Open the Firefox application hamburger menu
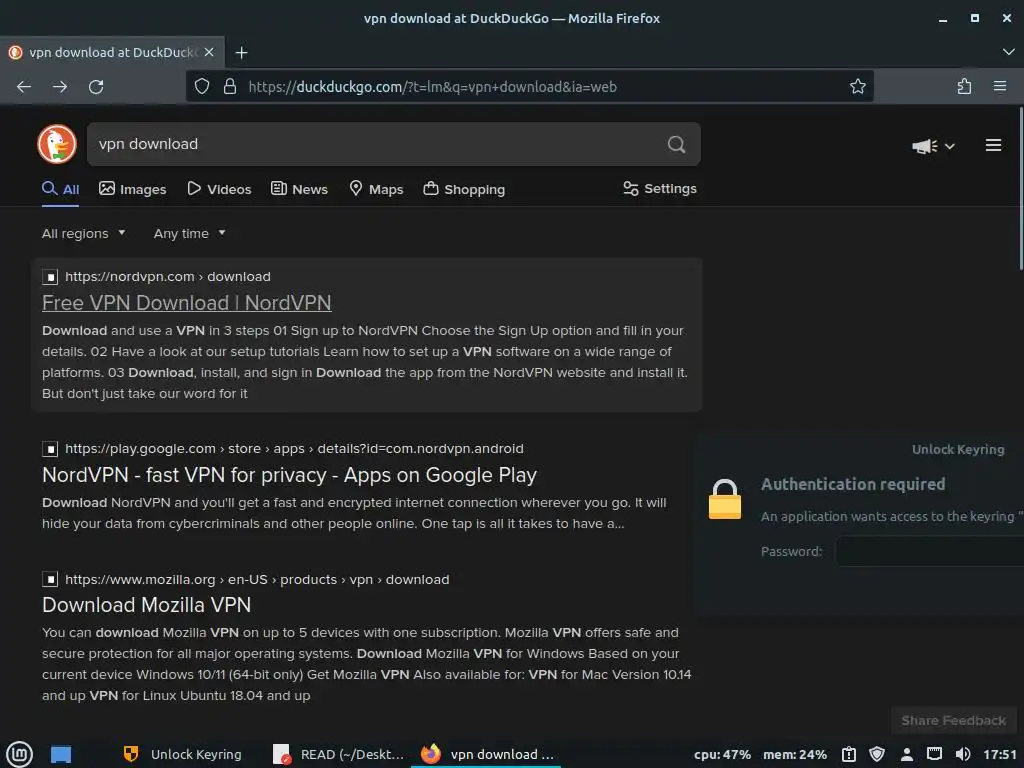The width and height of the screenshot is (1024, 768). [x=1000, y=86]
